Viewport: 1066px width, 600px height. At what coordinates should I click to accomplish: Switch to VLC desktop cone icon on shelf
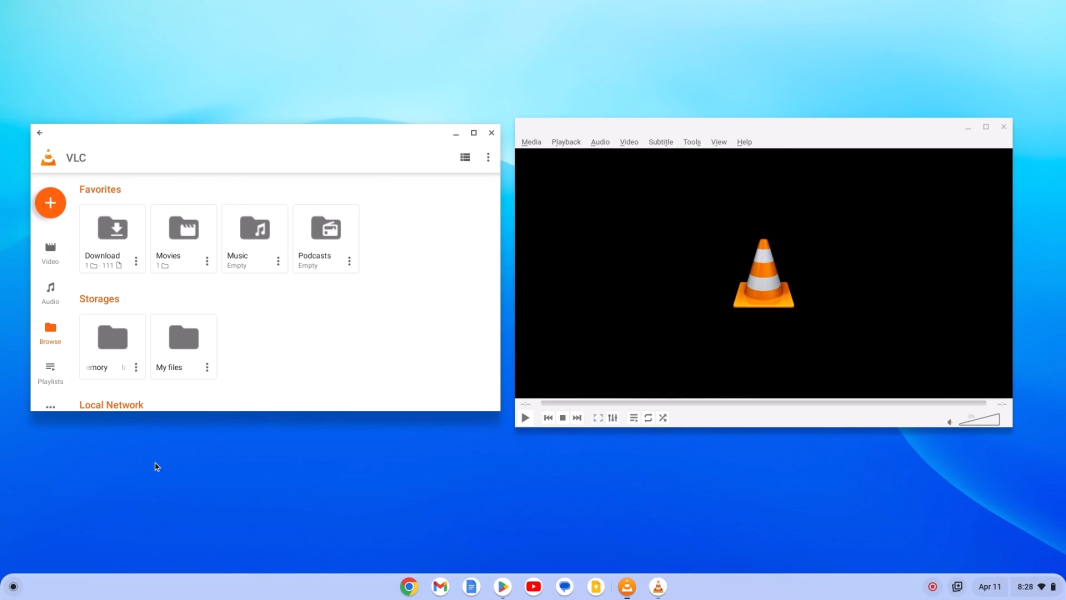658,586
